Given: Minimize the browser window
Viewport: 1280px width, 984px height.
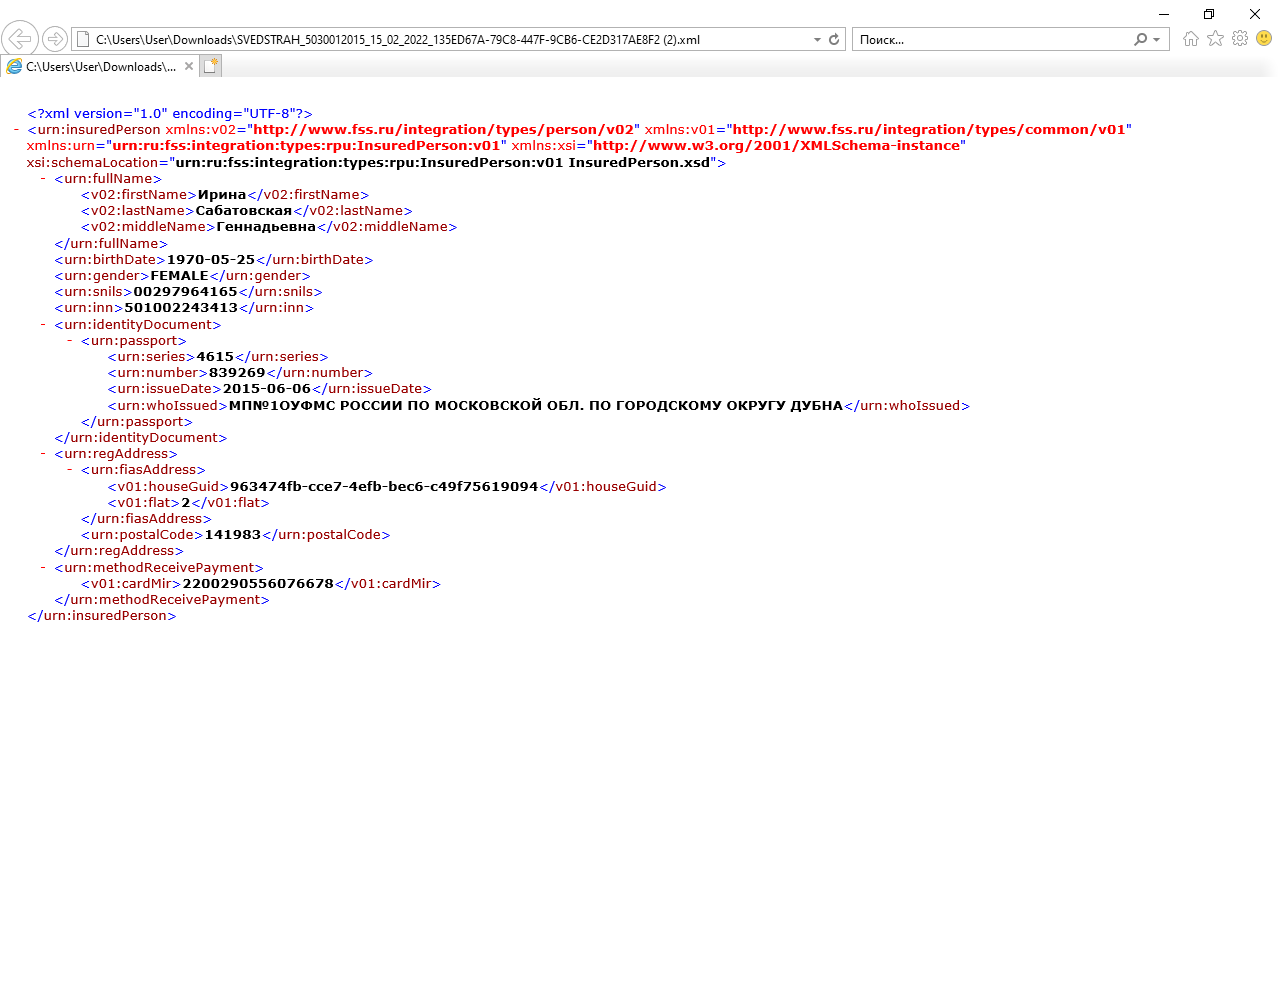Looking at the screenshot, I should coord(1164,14).
